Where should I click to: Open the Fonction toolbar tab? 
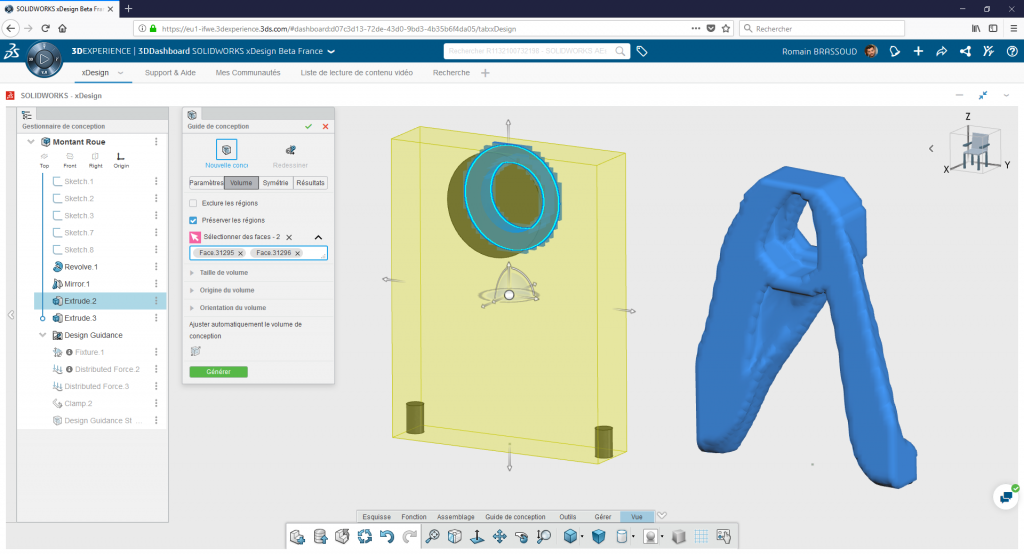tap(414, 516)
